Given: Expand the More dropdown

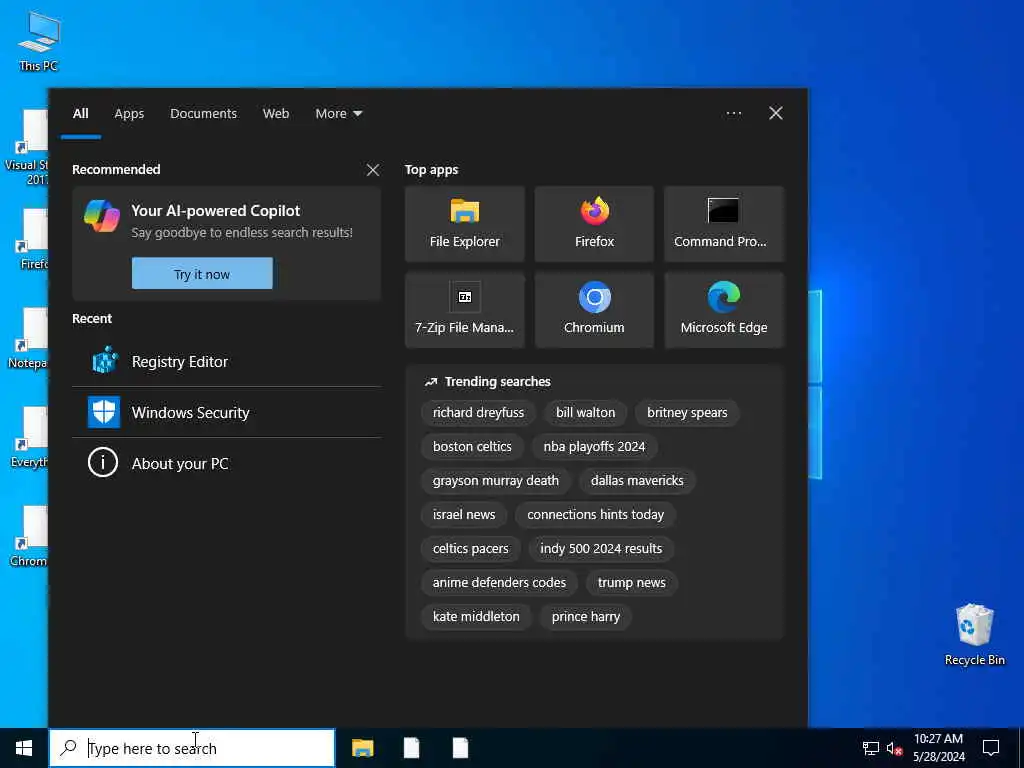Looking at the screenshot, I should coord(338,114).
